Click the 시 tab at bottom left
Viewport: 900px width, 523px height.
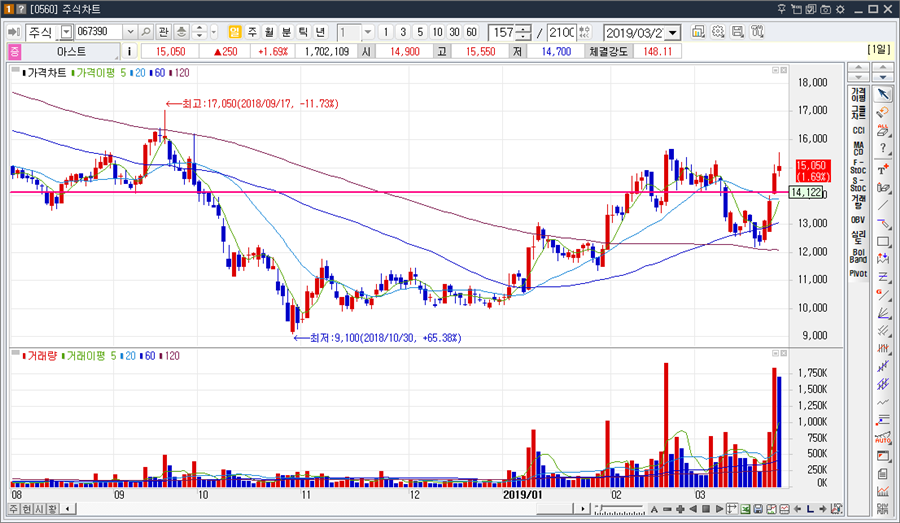pos(40,509)
